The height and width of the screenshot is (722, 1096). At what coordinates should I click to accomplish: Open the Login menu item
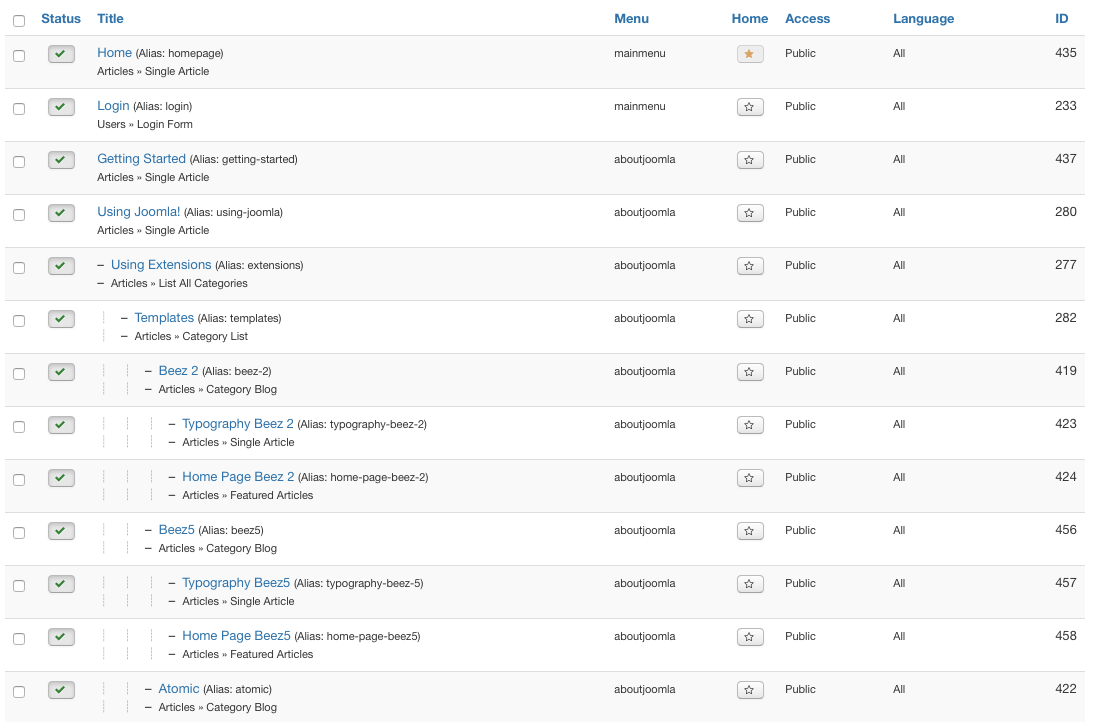click(113, 106)
